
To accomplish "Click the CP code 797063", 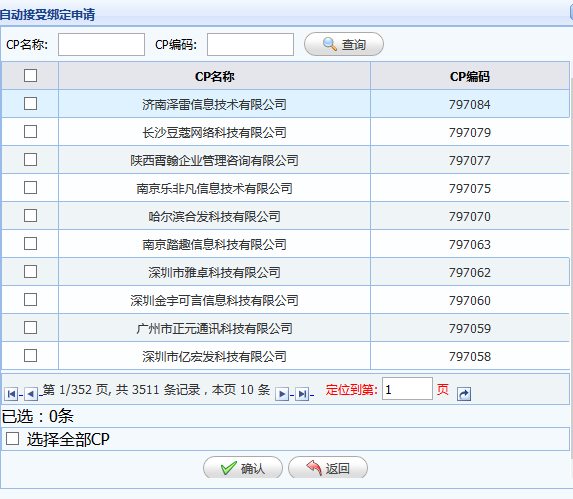I will click(470, 244).
